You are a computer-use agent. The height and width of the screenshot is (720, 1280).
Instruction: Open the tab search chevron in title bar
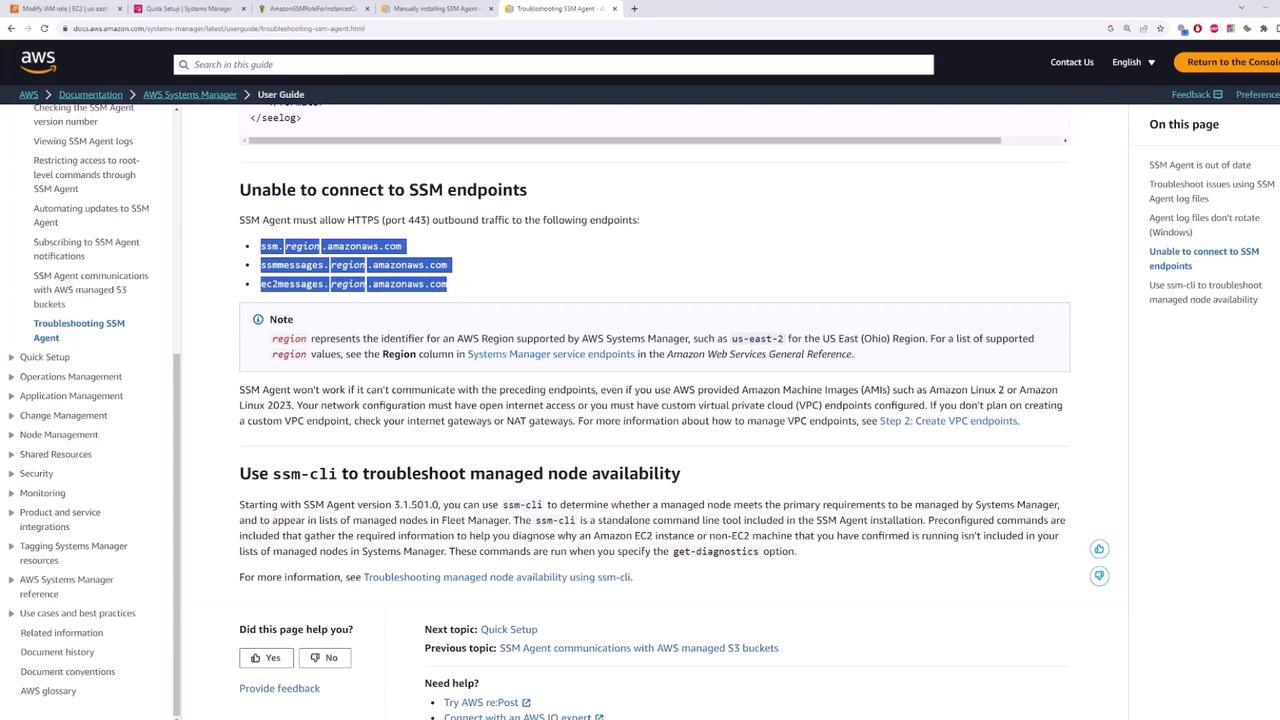(x=1241, y=8)
